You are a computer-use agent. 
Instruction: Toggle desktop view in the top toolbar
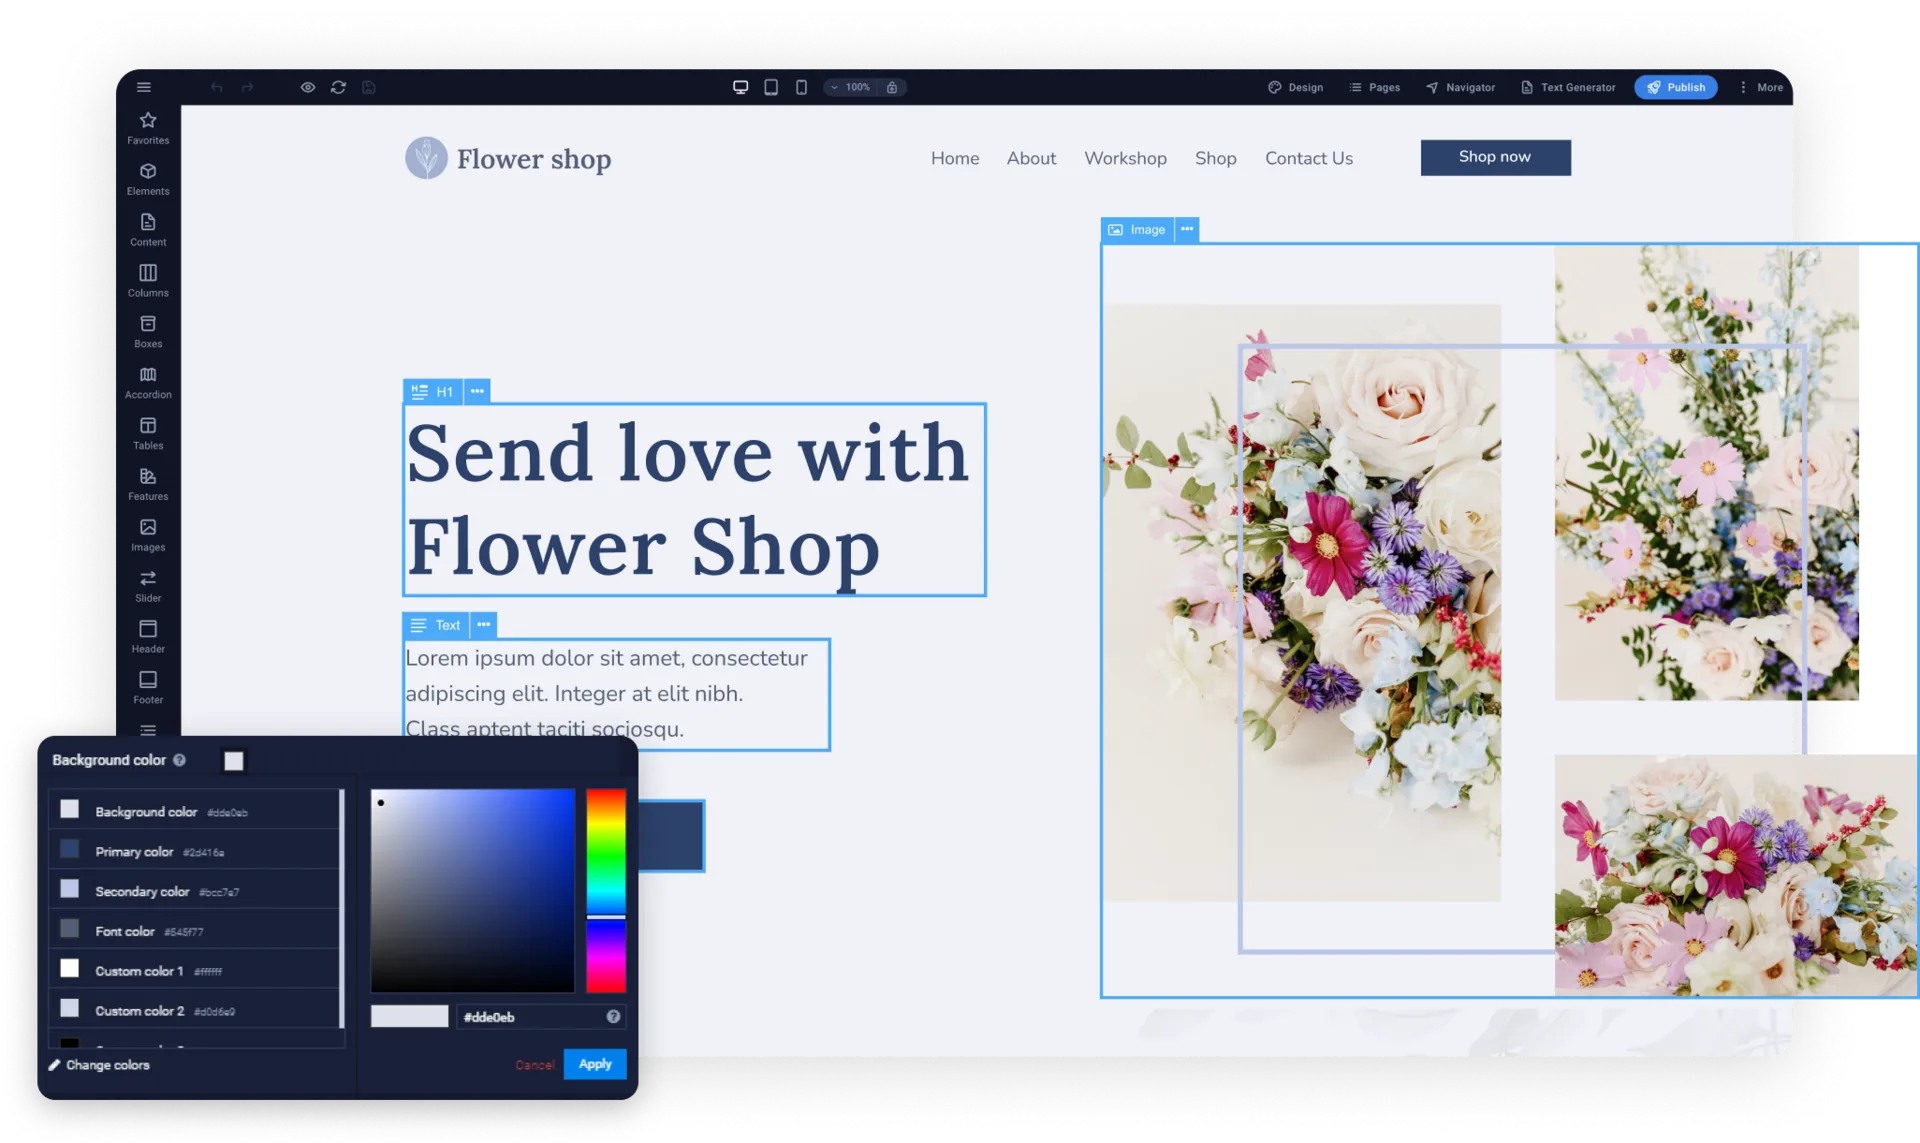[740, 87]
